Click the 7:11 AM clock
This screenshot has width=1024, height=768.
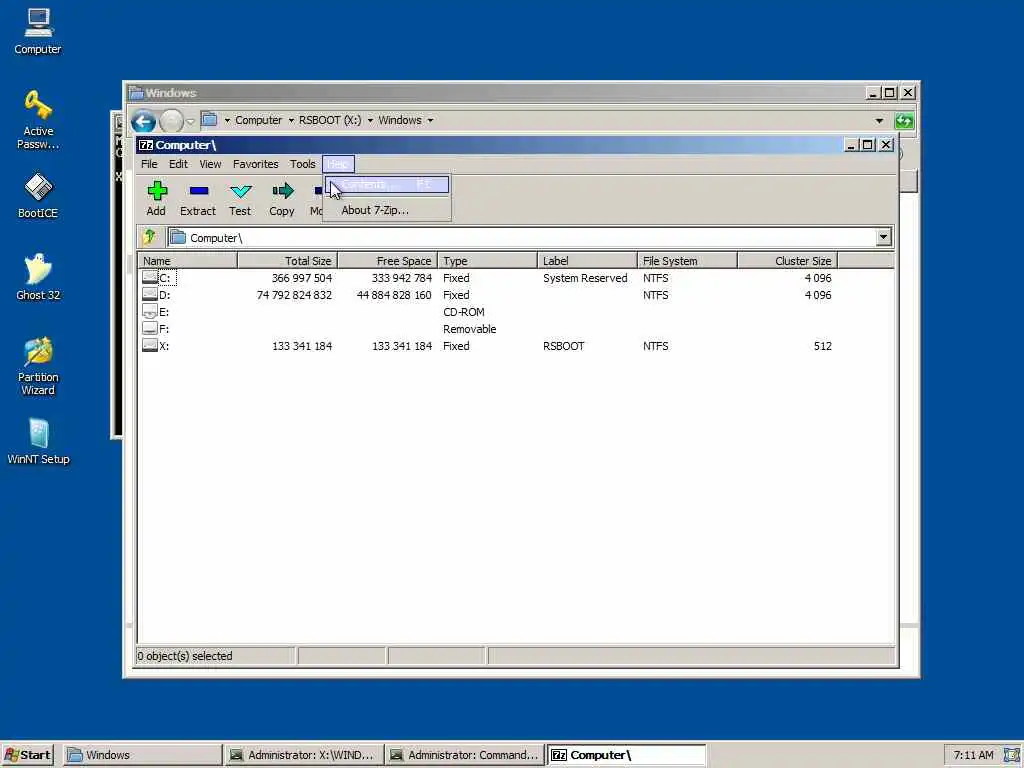click(973, 755)
